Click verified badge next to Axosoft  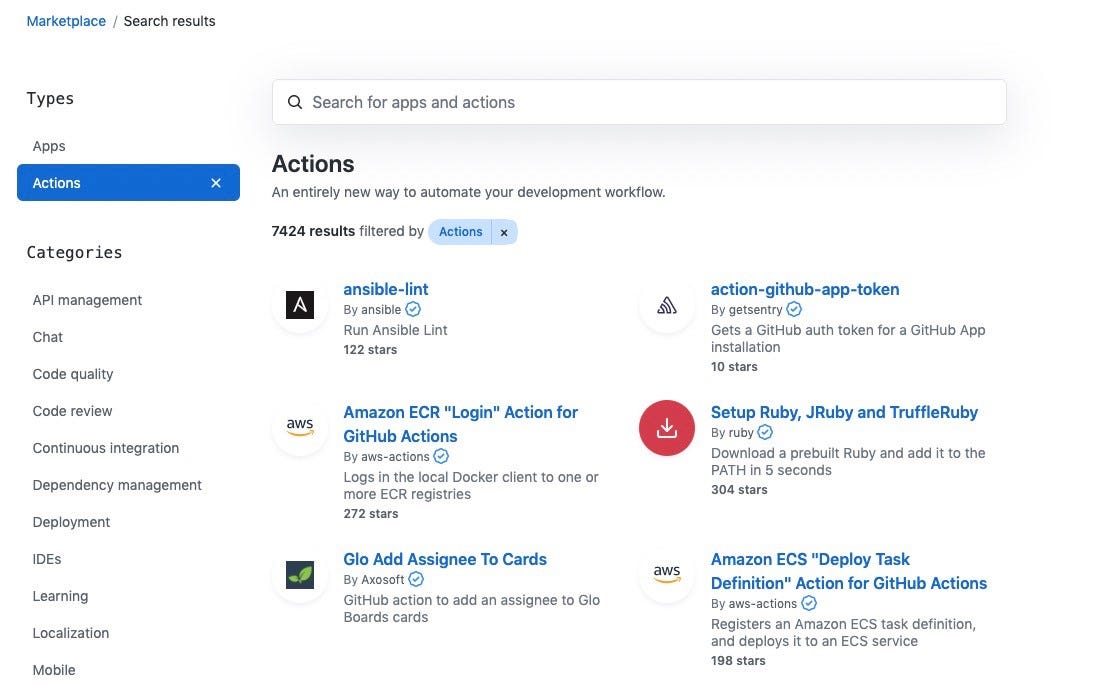click(416, 579)
